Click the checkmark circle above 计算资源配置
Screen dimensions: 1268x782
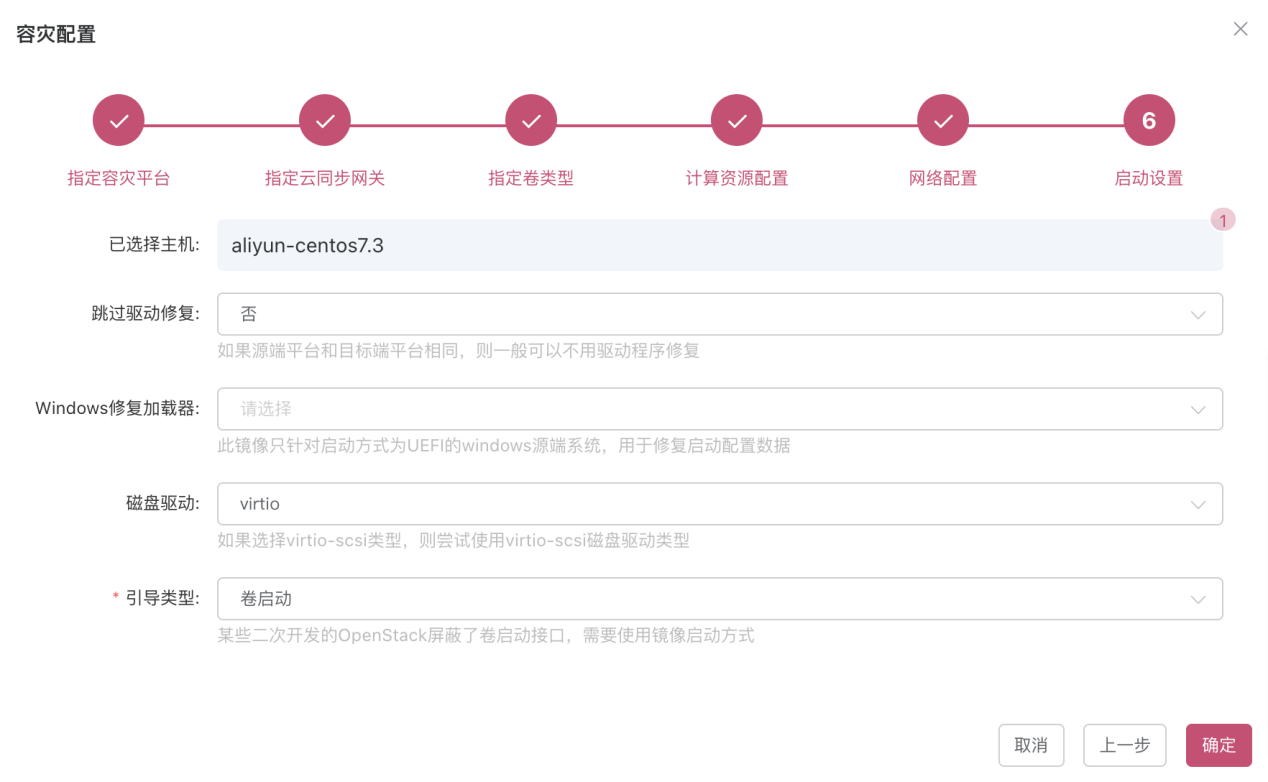coord(736,119)
